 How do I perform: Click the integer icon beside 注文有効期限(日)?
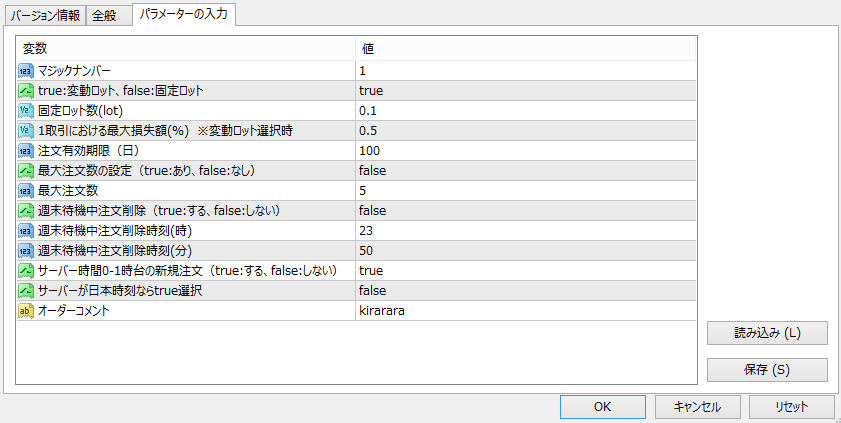click(x=27, y=151)
